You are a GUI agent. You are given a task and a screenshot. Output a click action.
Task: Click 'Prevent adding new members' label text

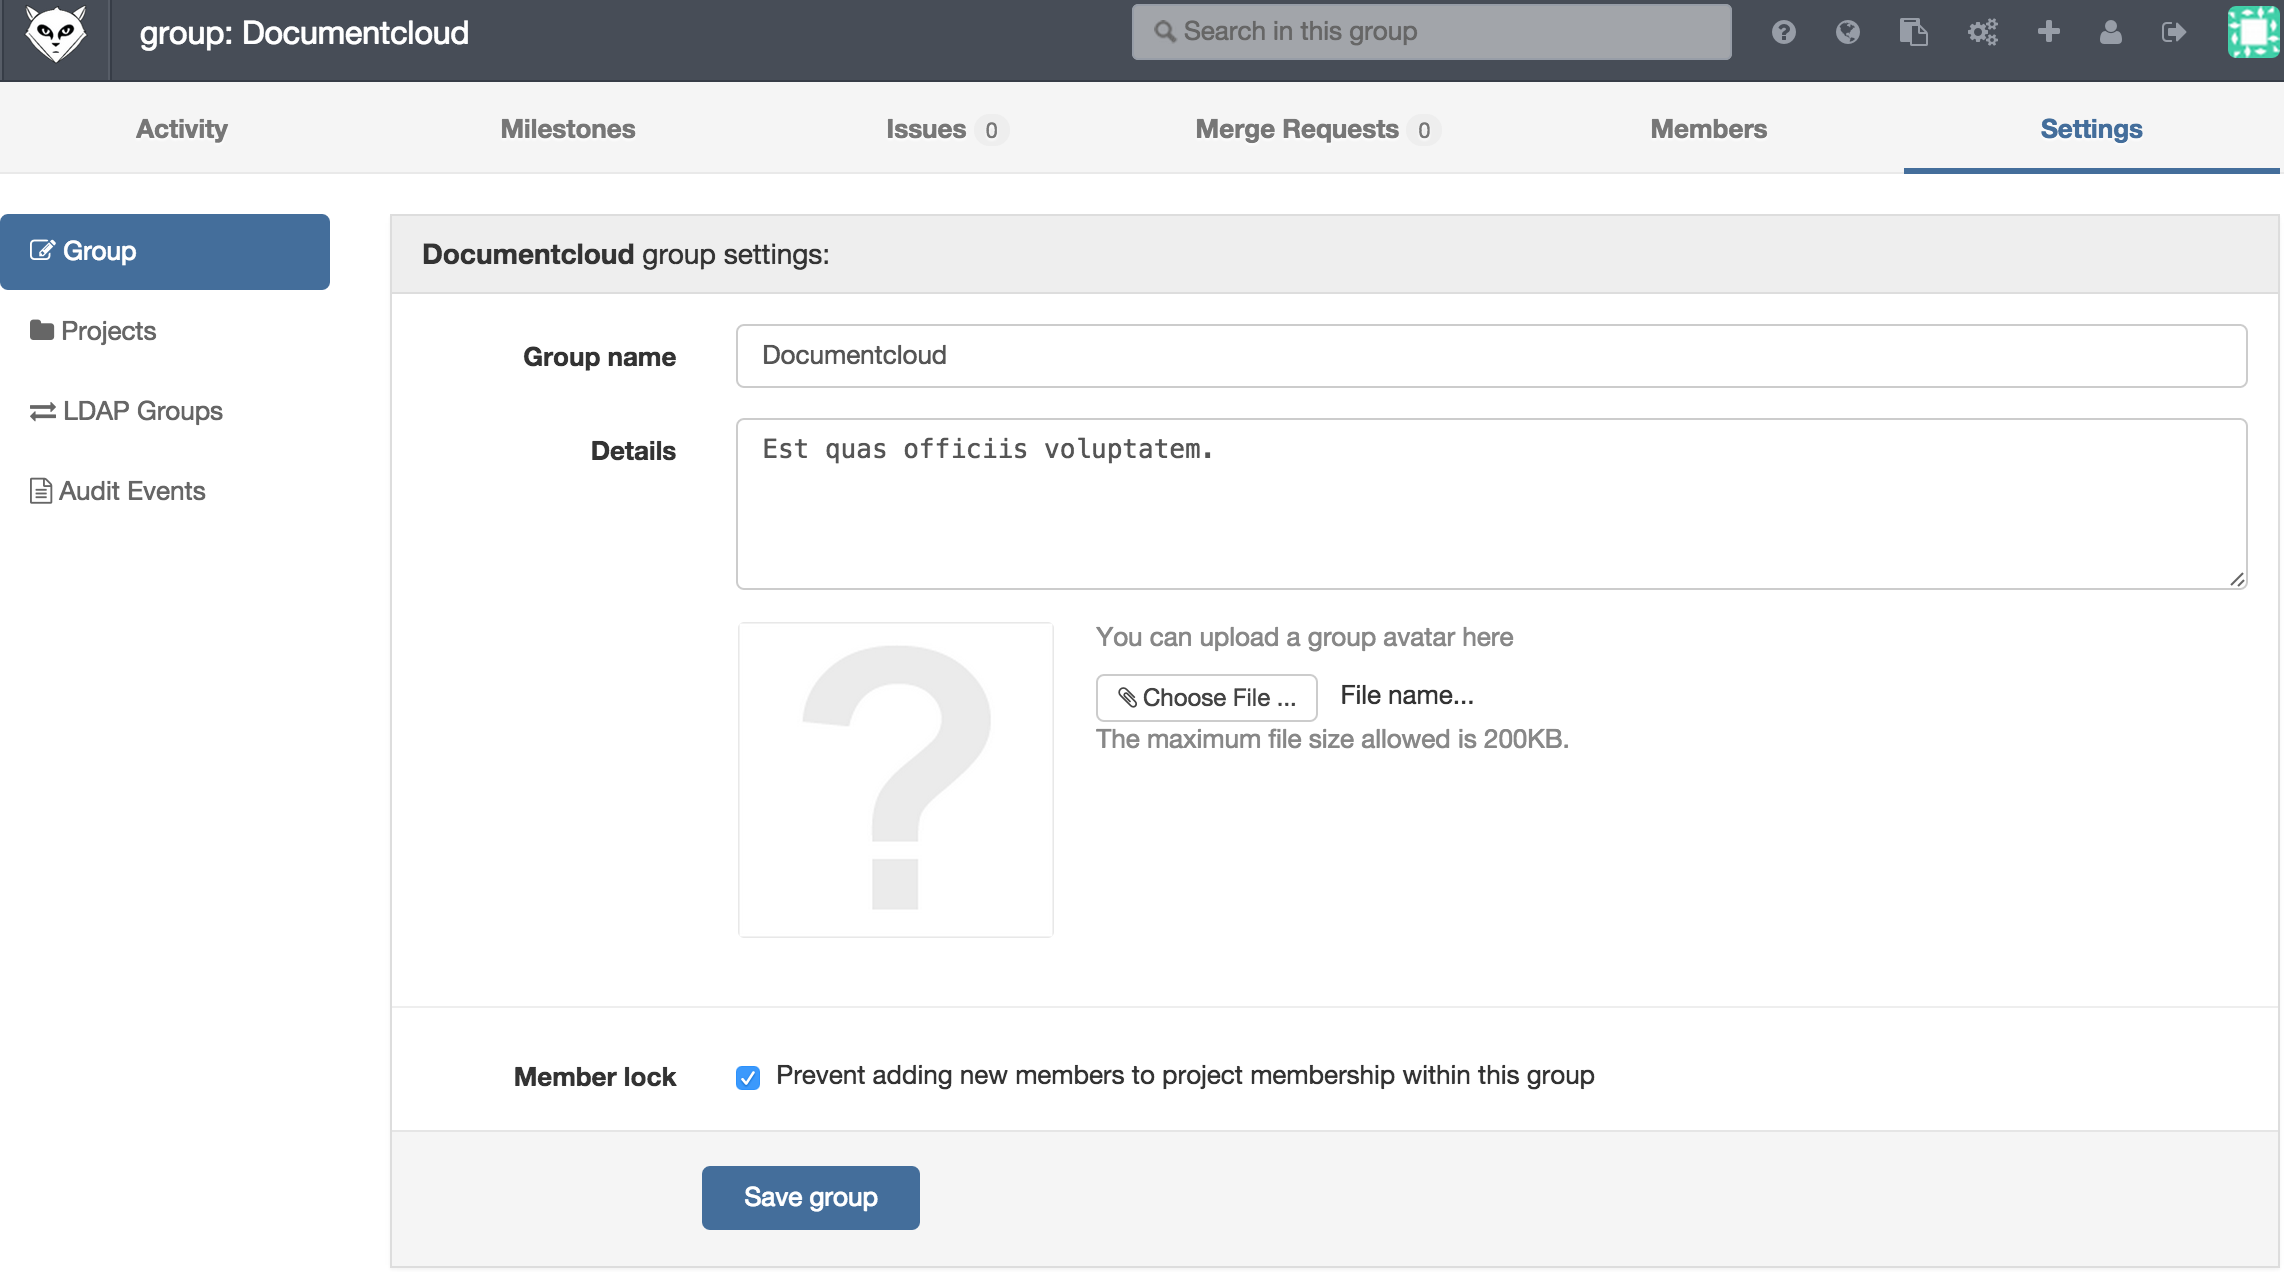click(x=1185, y=1075)
